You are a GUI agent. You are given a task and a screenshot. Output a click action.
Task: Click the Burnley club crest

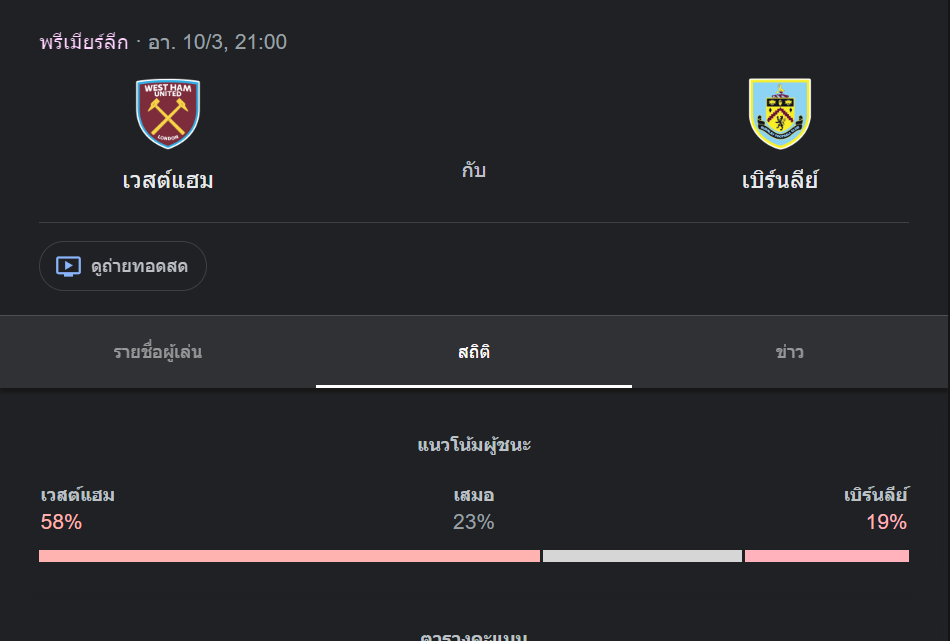[780, 112]
